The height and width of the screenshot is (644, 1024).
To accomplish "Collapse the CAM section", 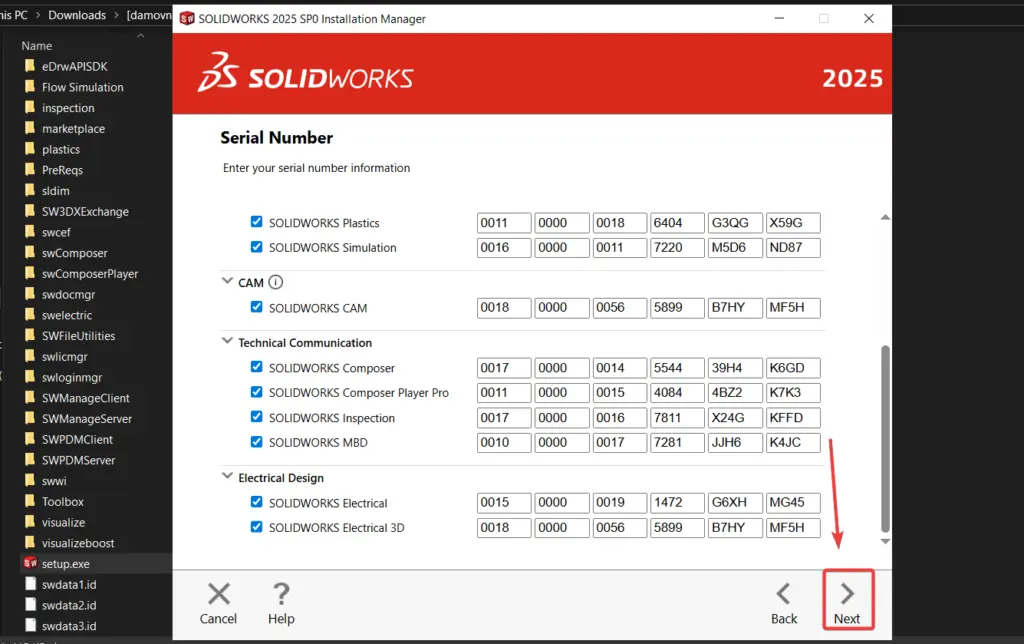I will point(227,282).
